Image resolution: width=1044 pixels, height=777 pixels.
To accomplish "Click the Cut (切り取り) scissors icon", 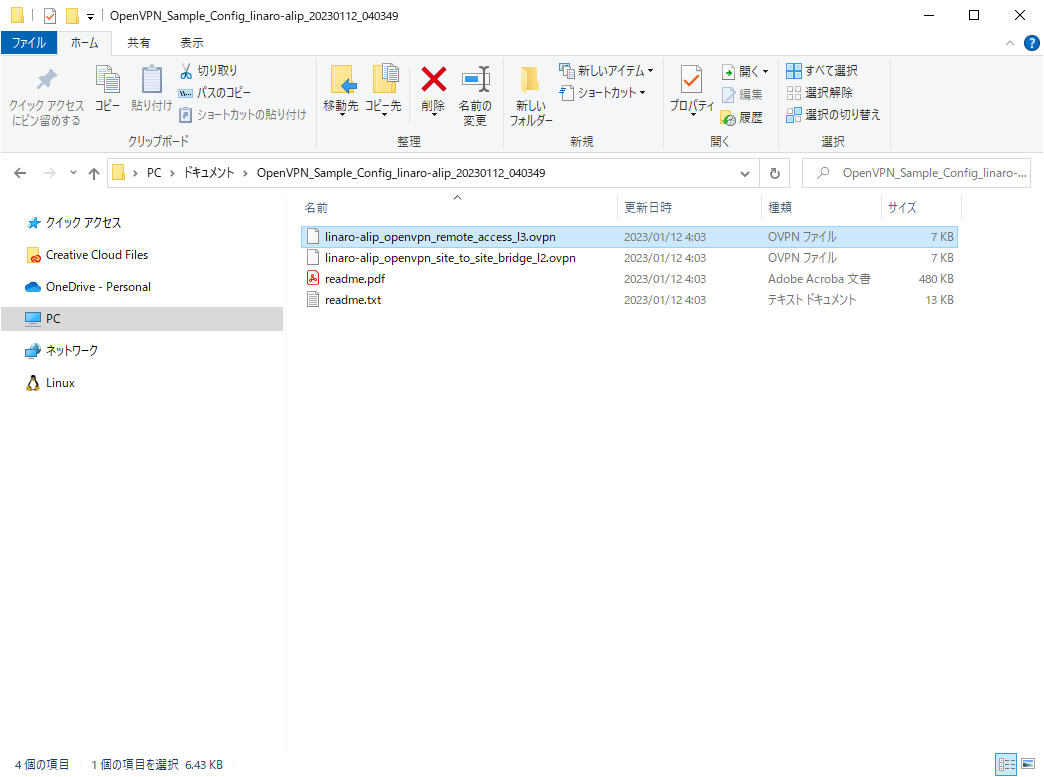I will pyautogui.click(x=186, y=71).
